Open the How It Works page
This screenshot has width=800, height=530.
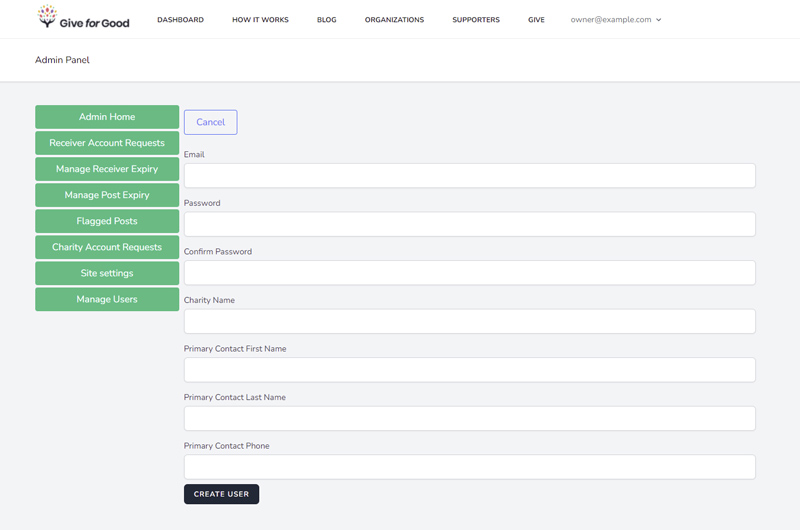pos(260,19)
